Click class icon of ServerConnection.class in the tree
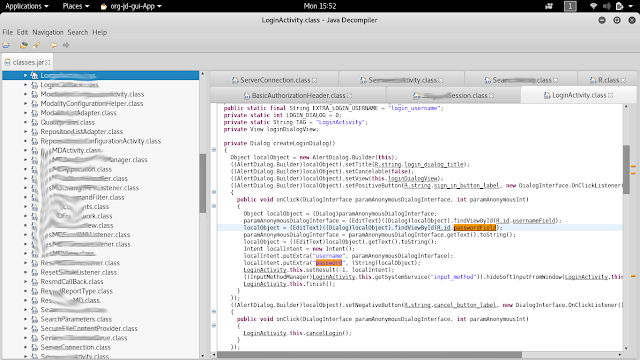 pos(35,347)
